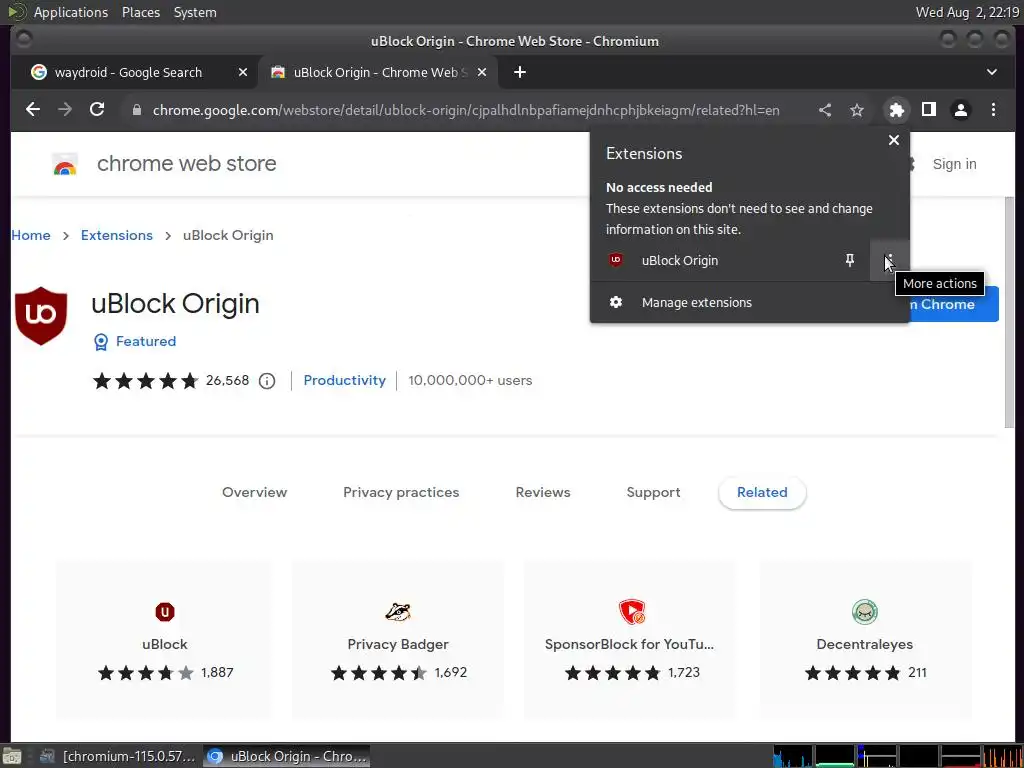
Task: Open Manage extensions
Action: click(x=750, y=302)
